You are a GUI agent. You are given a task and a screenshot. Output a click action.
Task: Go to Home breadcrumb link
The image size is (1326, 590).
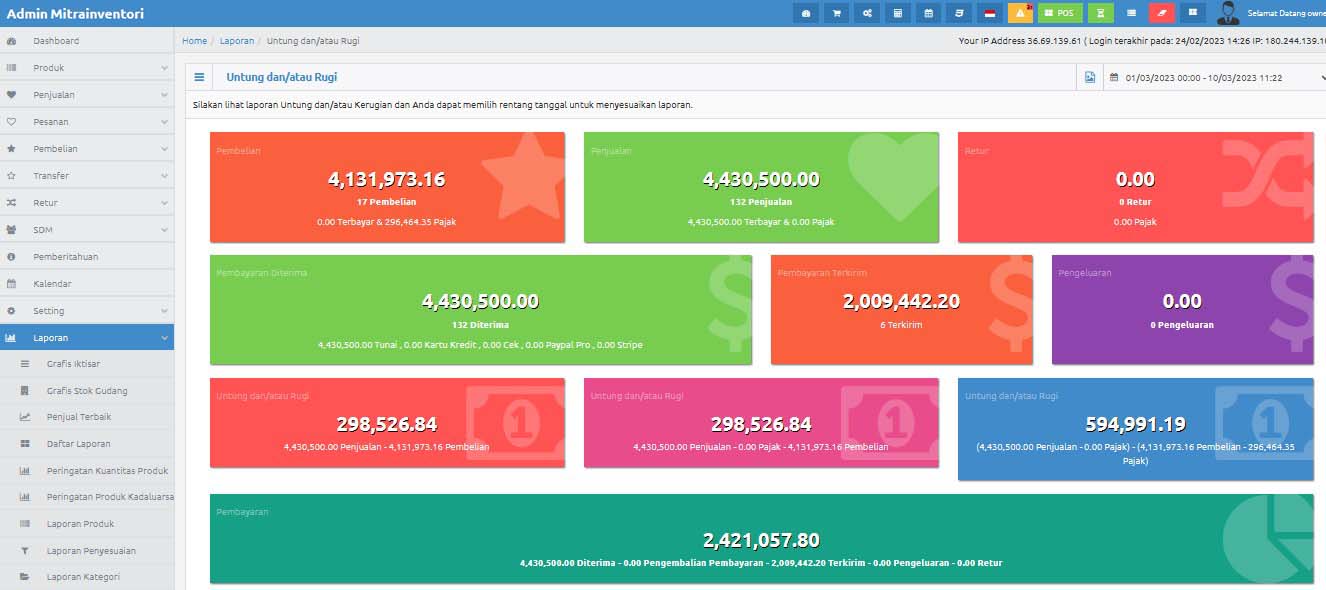pos(194,41)
